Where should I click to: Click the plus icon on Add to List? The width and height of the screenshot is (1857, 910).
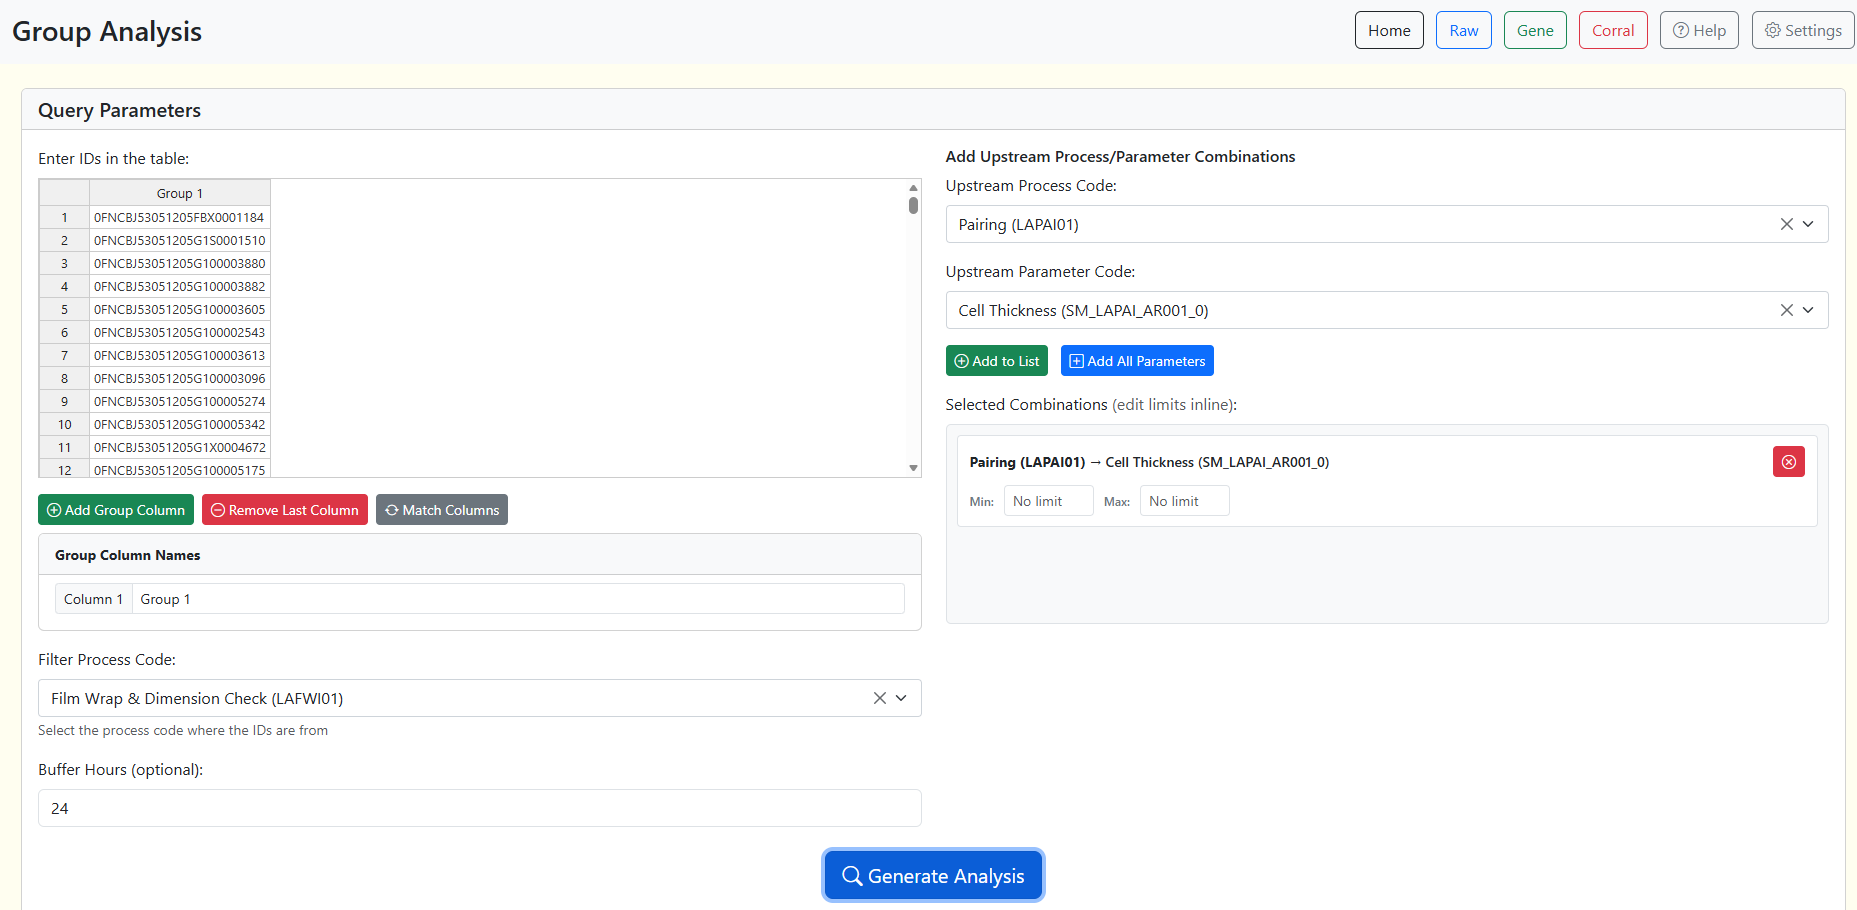pyautogui.click(x=961, y=360)
